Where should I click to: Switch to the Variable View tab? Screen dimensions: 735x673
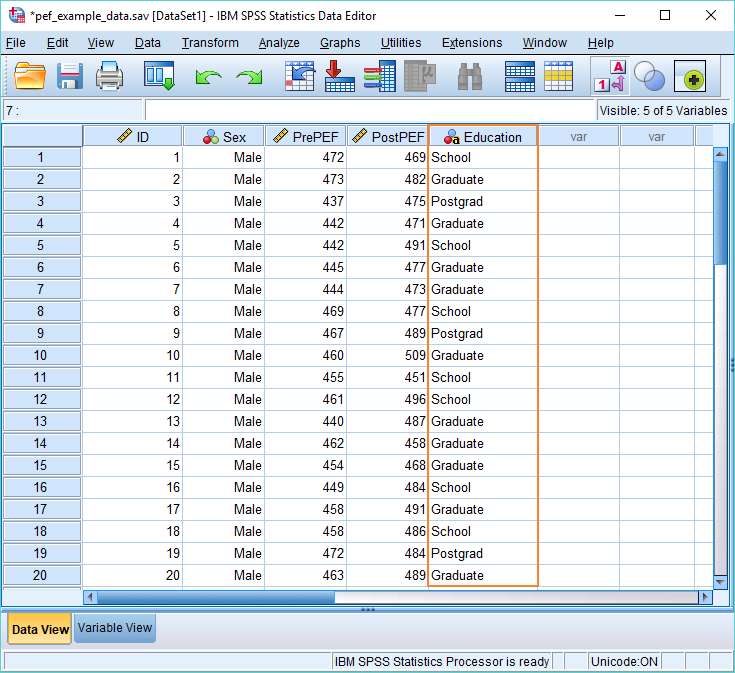[x=115, y=628]
